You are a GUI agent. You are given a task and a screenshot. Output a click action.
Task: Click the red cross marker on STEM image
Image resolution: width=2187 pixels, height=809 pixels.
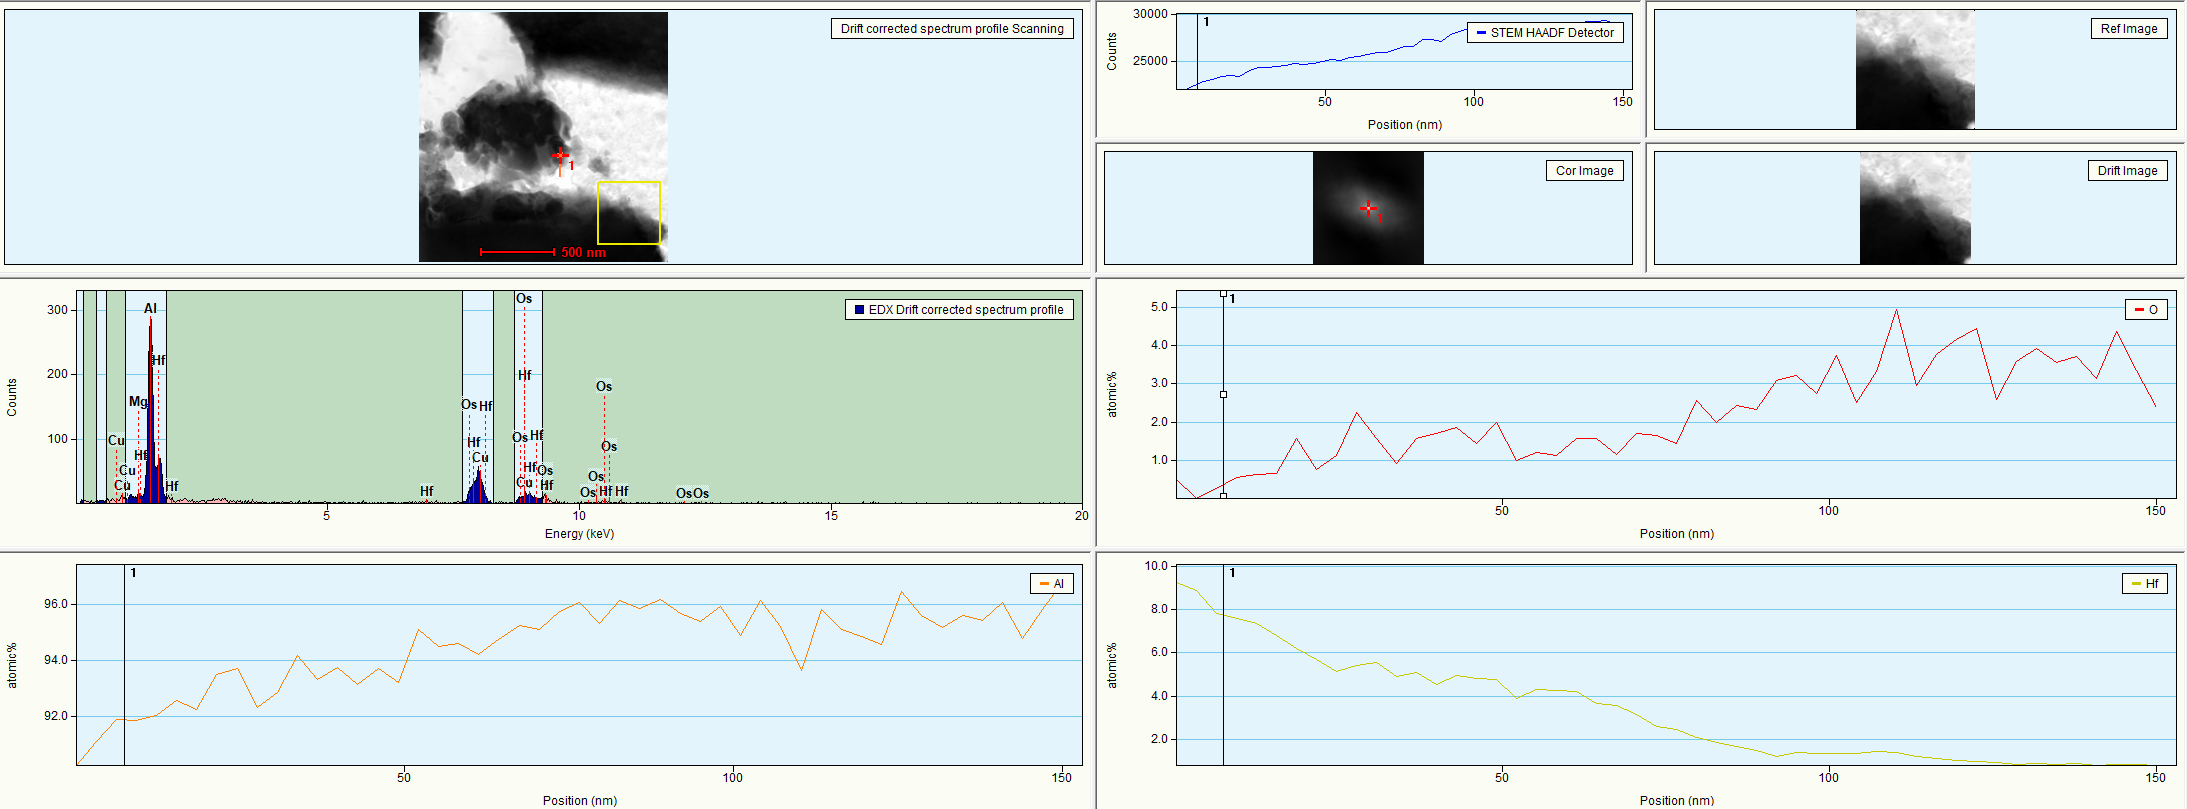pyautogui.click(x=561, y=156)
